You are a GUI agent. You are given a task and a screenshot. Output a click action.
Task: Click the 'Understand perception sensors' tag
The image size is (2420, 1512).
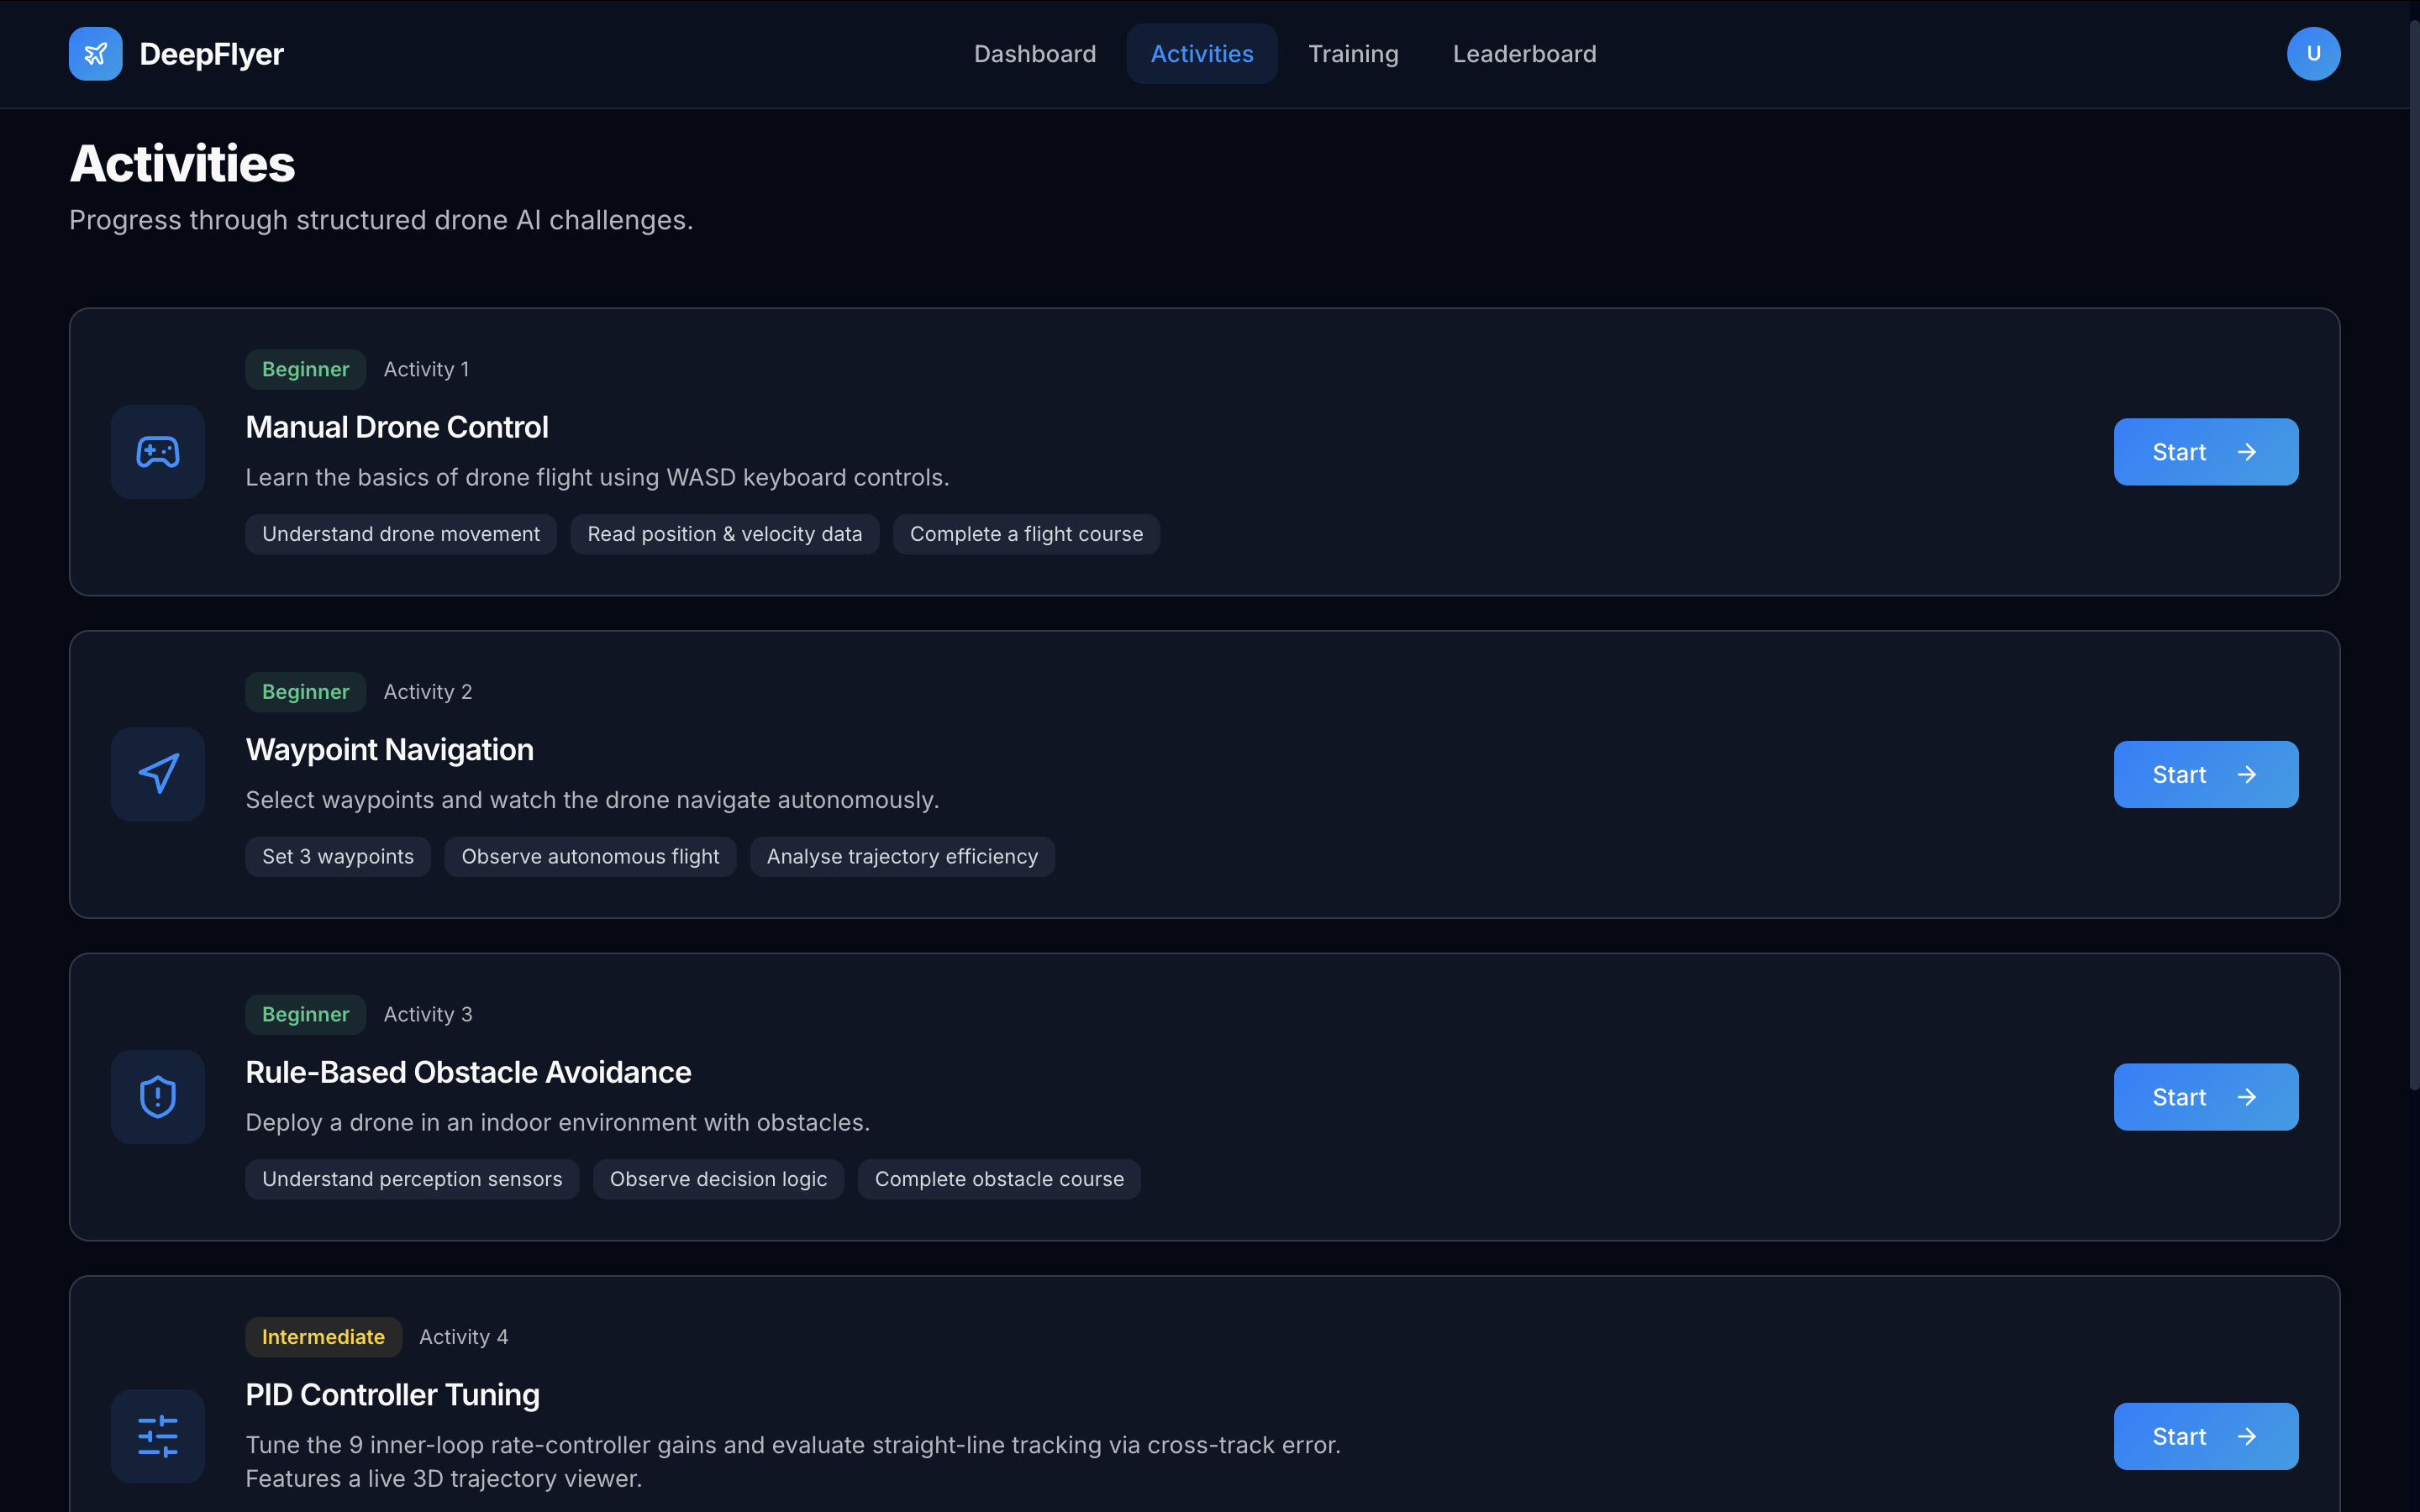coord(412,1179)
